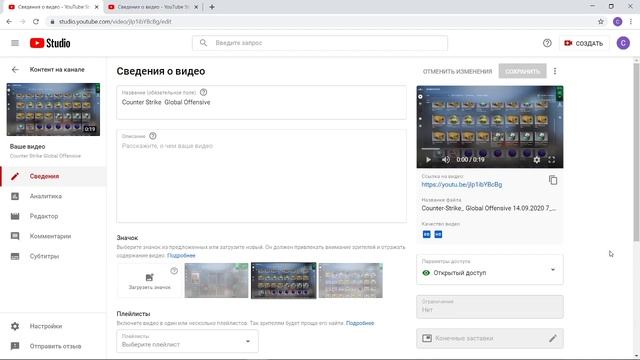Screen dimensions: 640x360
Task: Click the page vertical scrollbar
Action: 636,151
